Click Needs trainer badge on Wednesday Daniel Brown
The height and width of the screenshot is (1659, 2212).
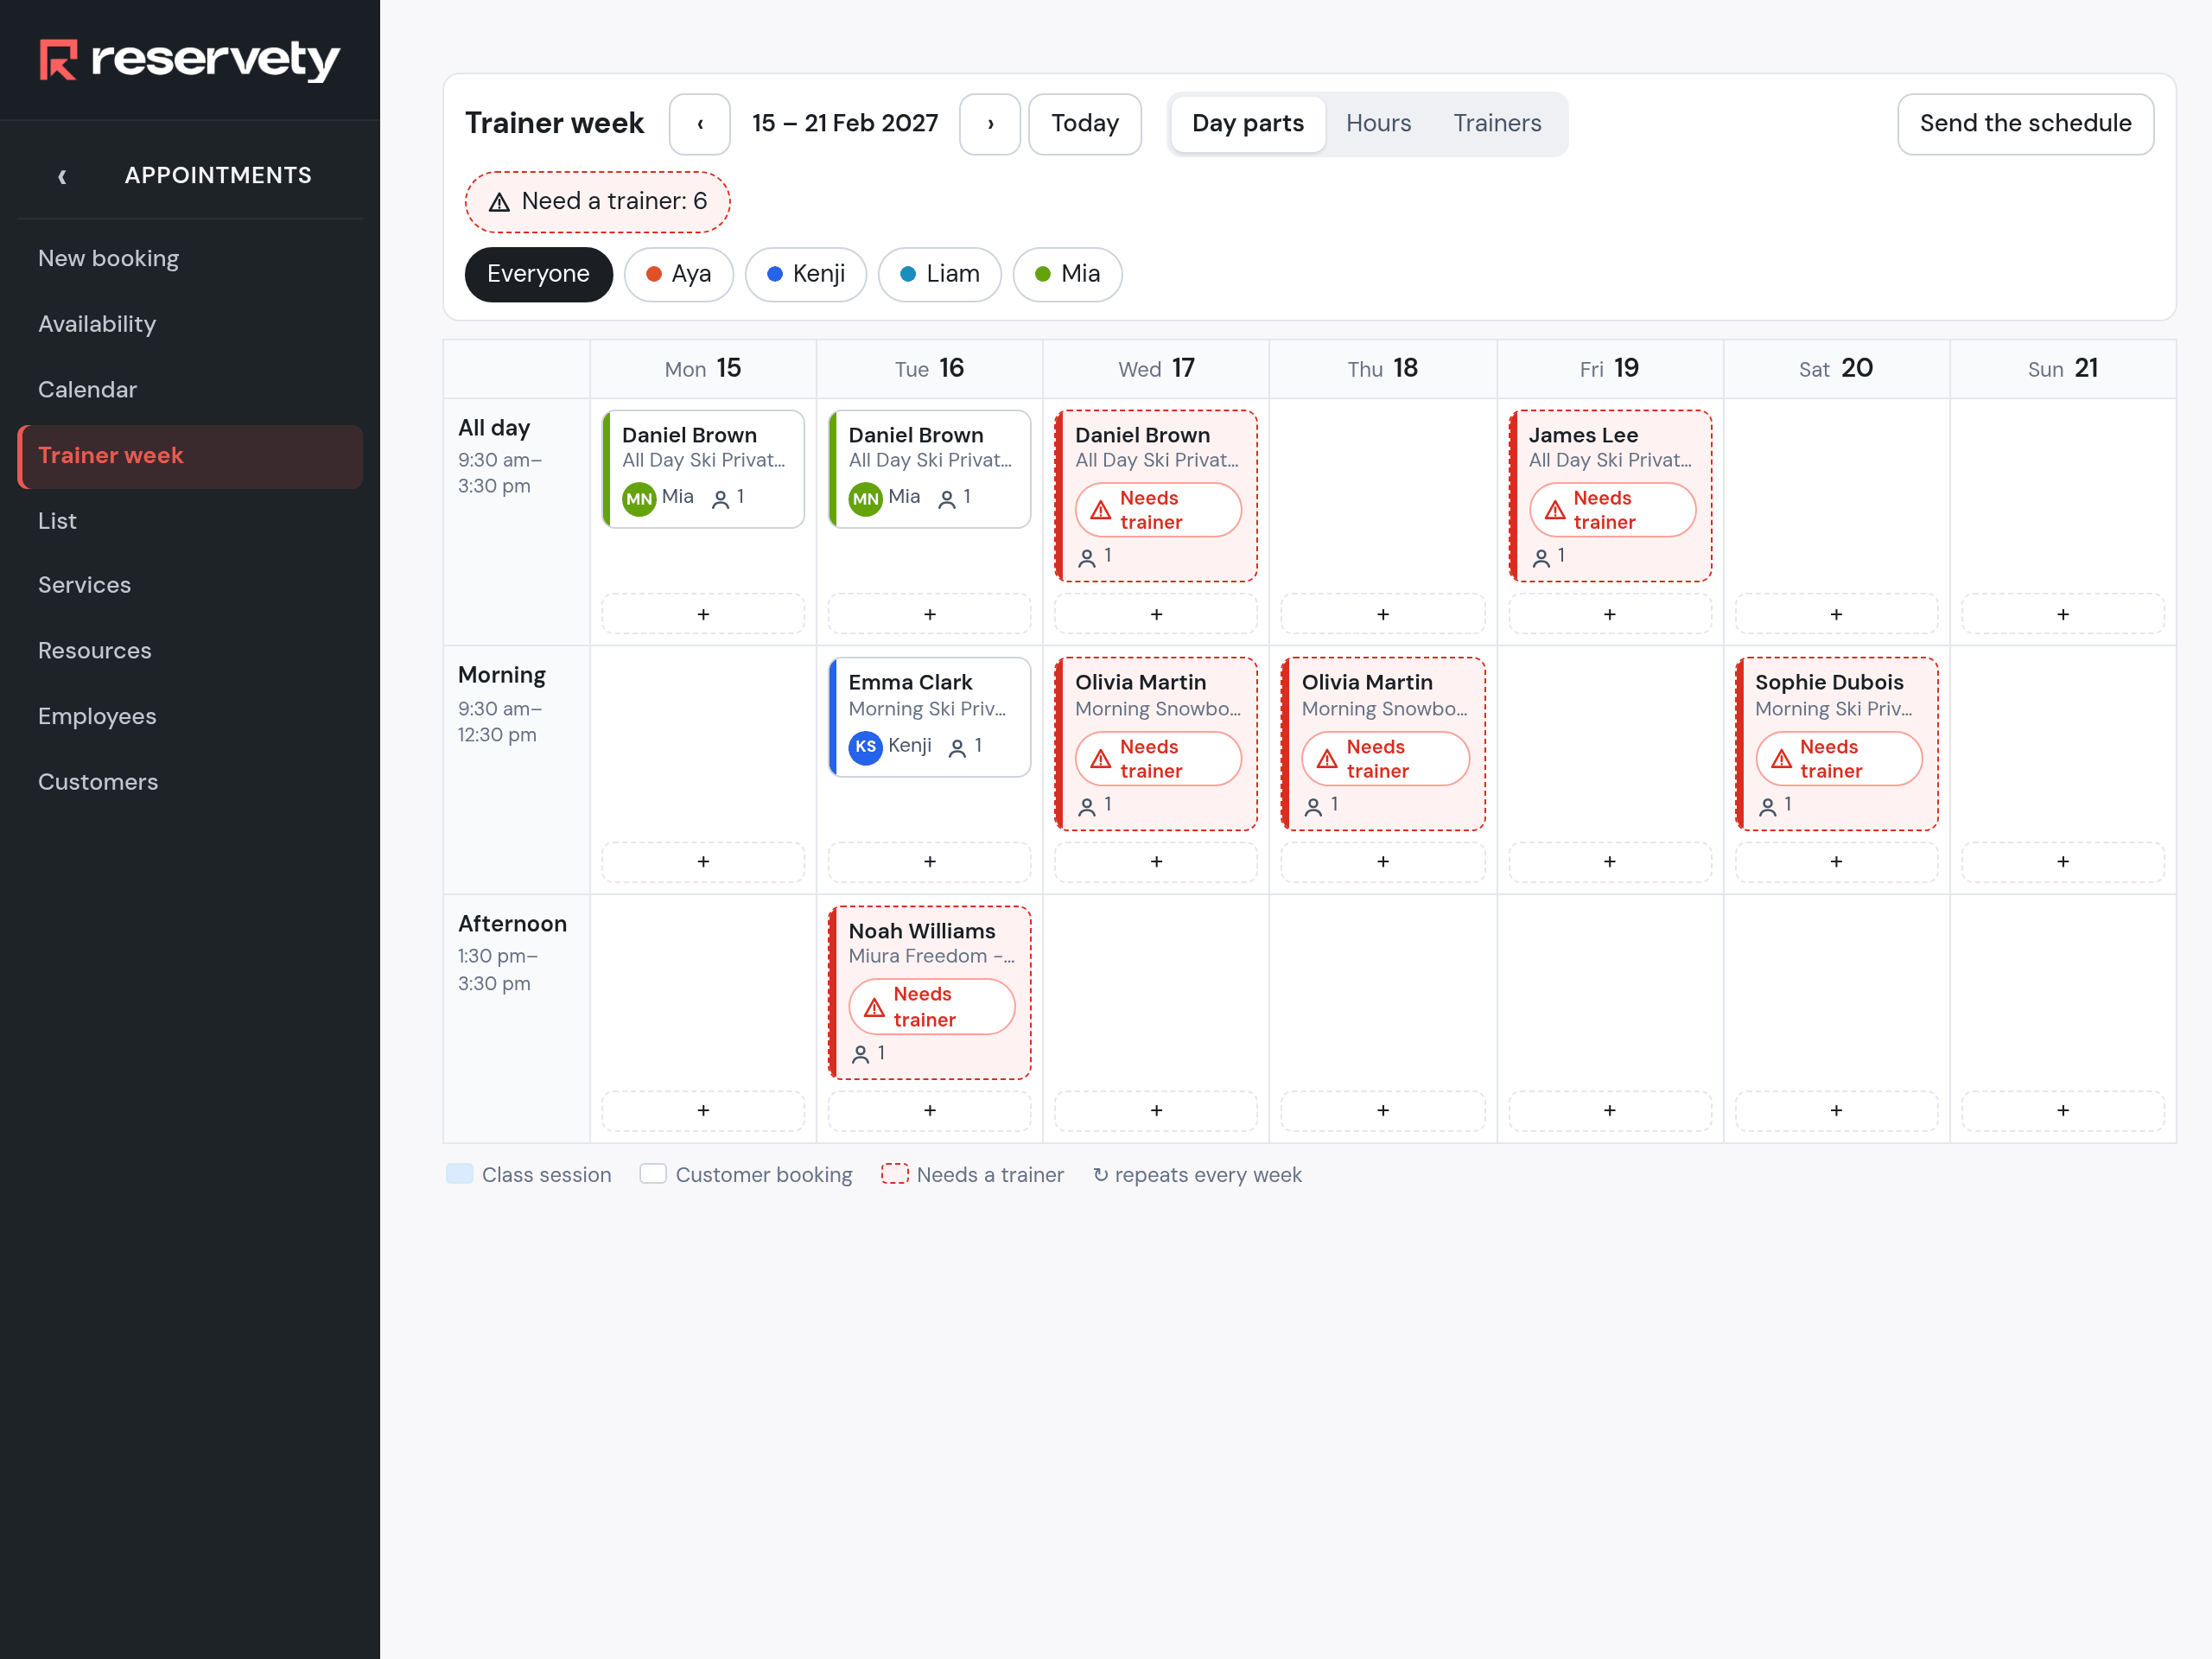tap(1158, 510)
